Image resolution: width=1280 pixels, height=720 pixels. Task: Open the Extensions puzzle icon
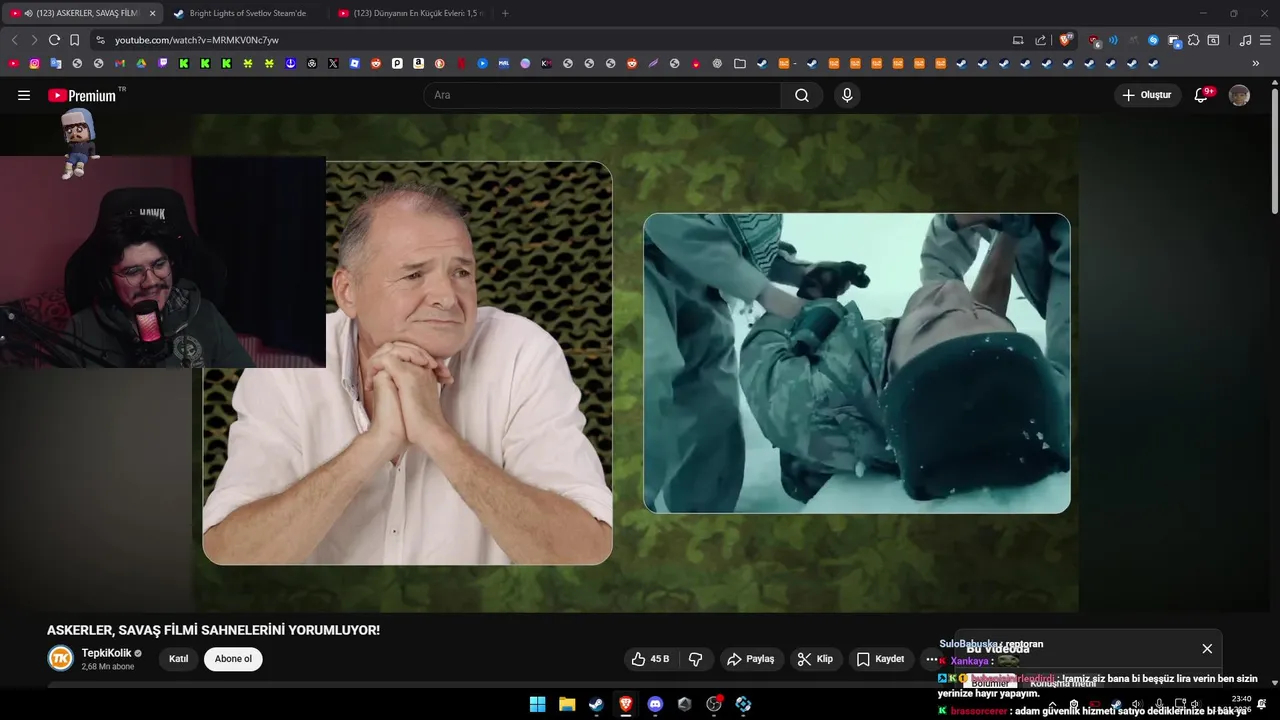tap(1193, 40)
